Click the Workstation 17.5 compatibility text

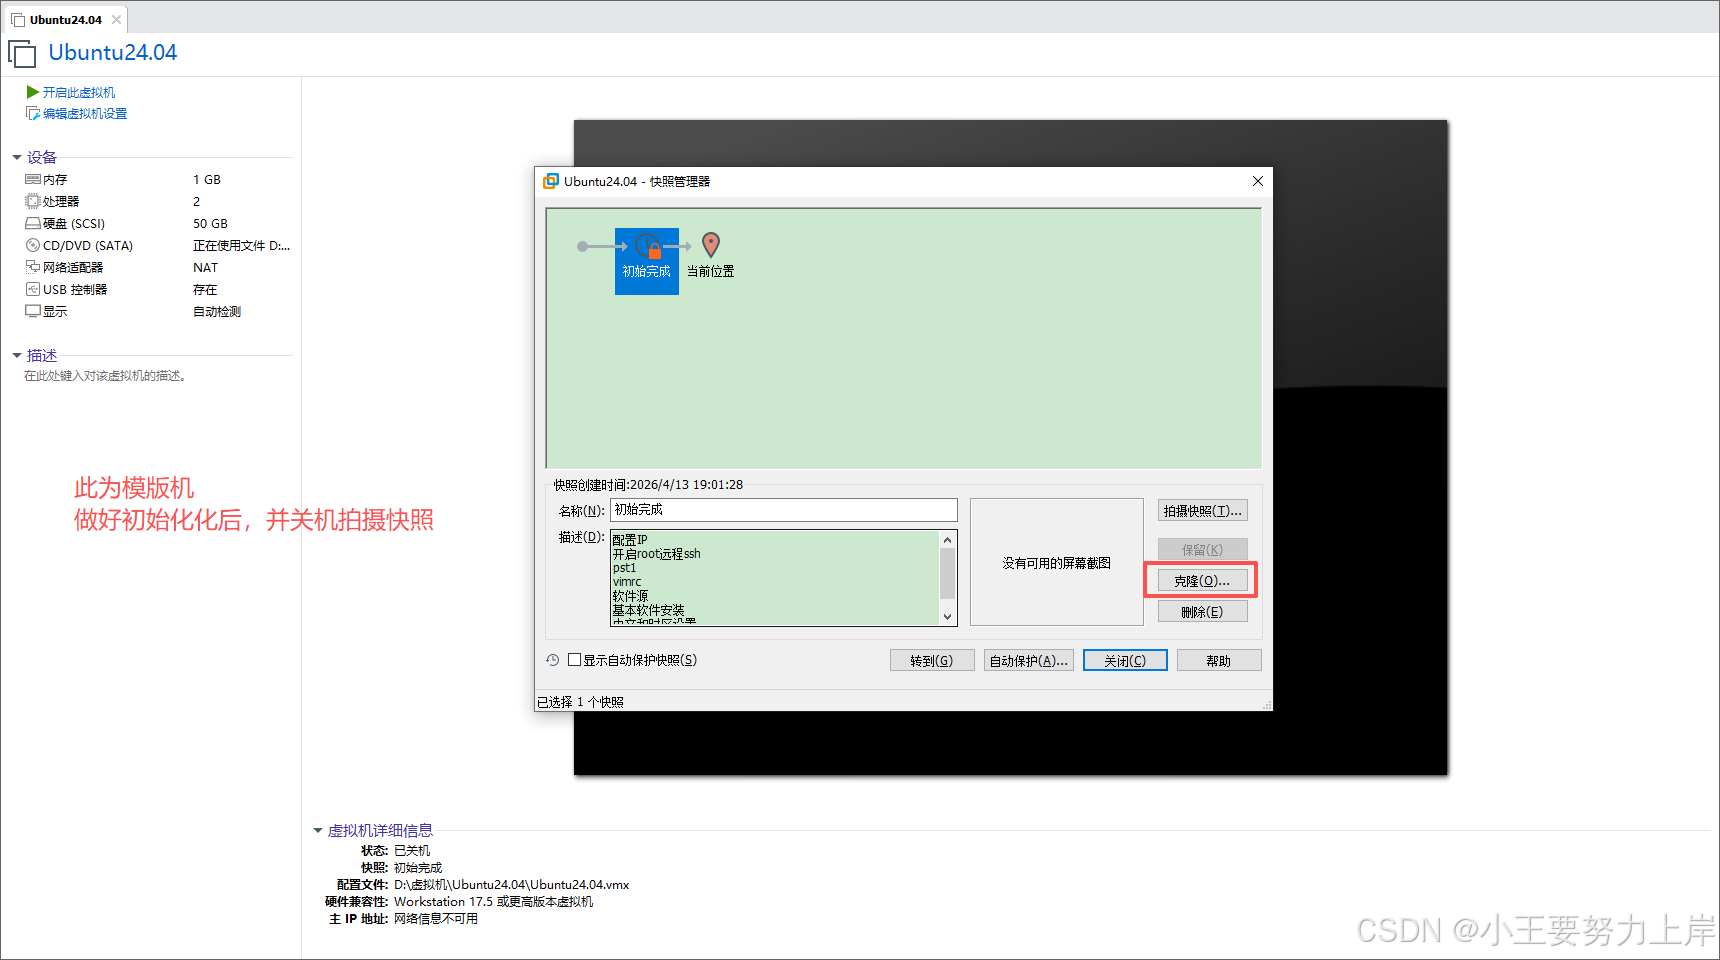point(494,902)
